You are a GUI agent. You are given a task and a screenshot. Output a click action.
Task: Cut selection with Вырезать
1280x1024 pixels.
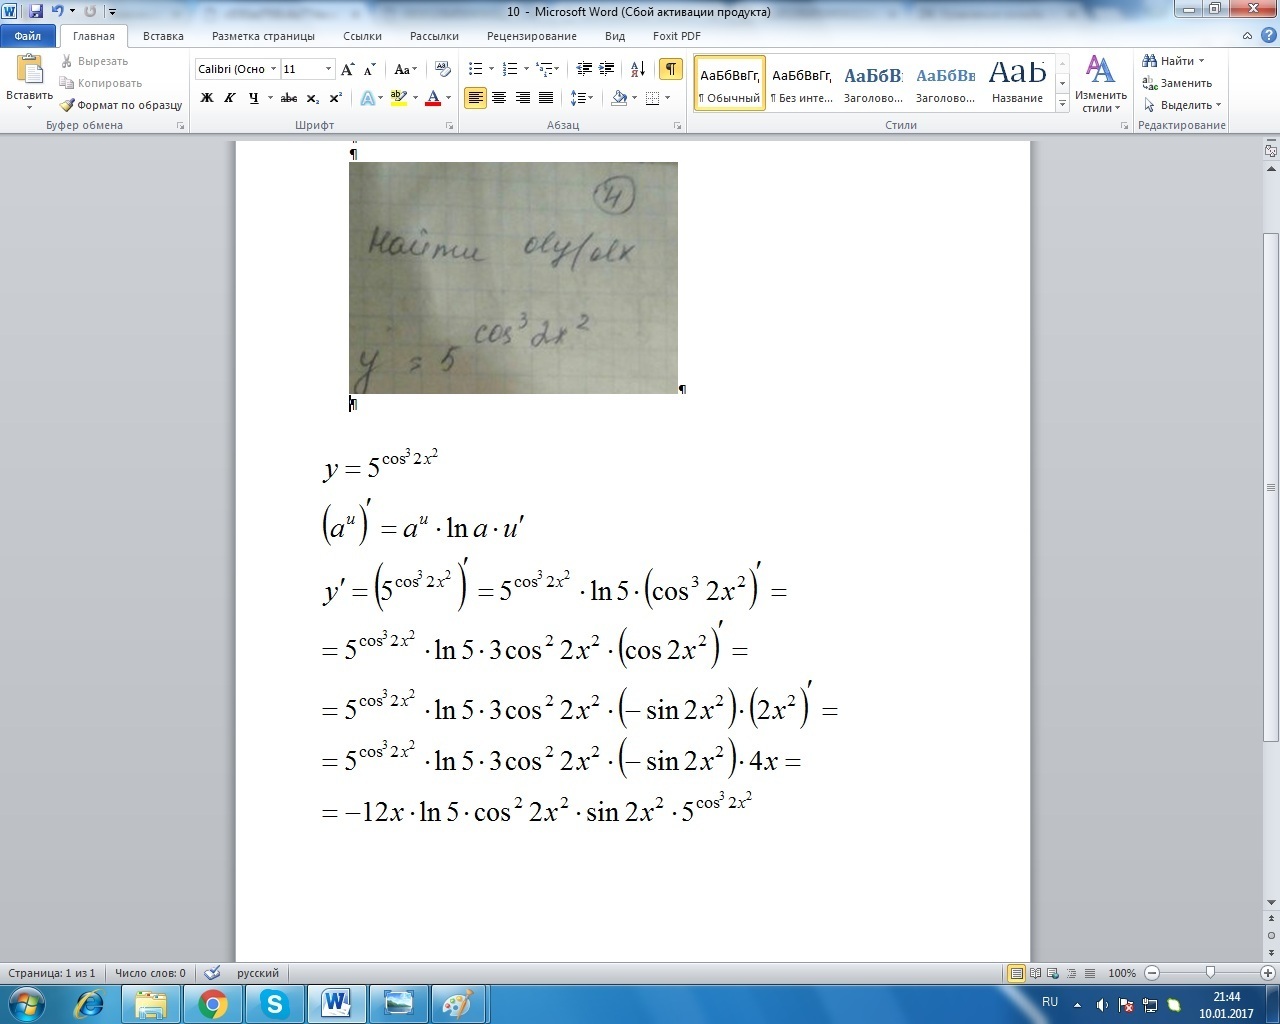pos(94,61)
